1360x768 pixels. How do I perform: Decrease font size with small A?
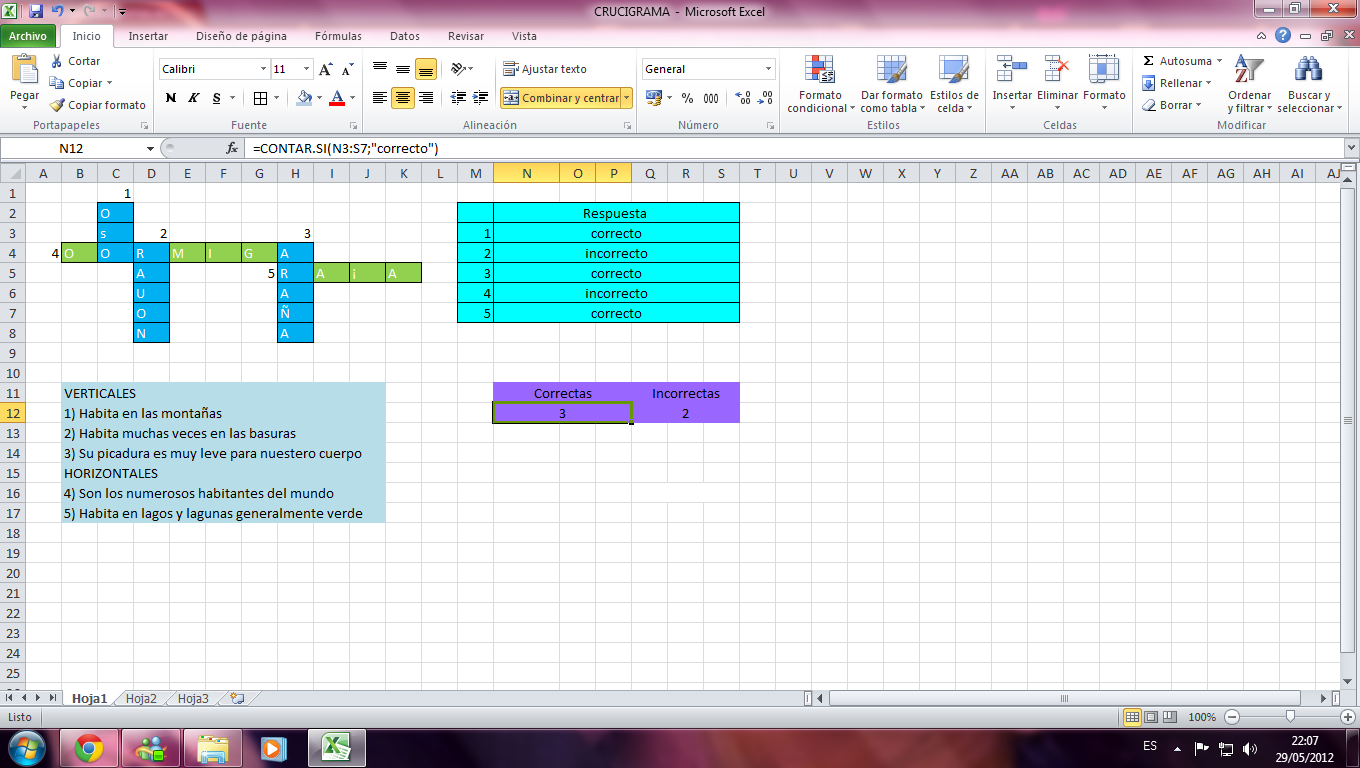pos(347,69)
